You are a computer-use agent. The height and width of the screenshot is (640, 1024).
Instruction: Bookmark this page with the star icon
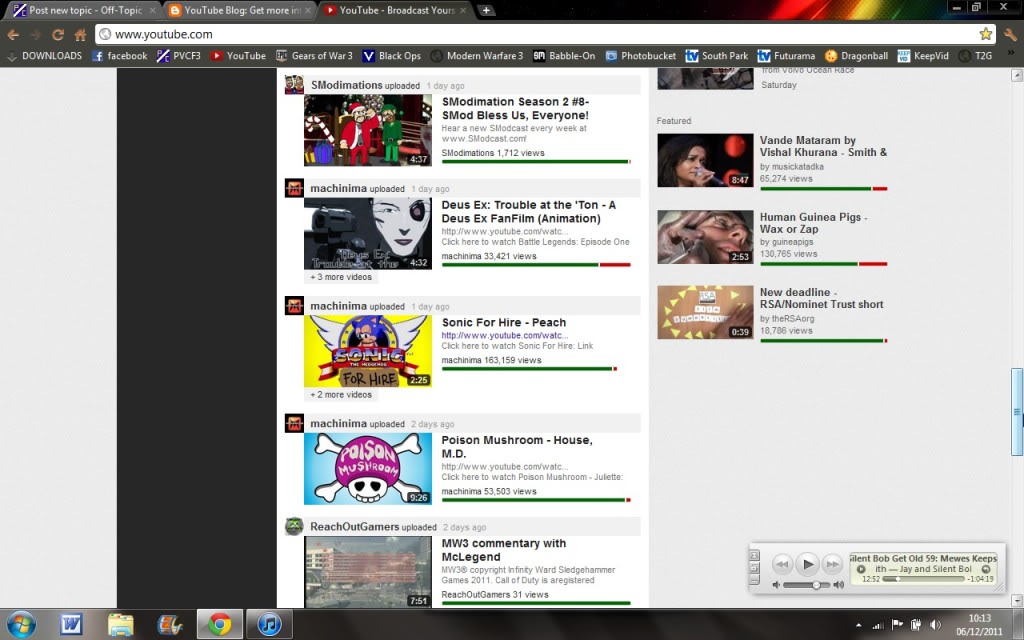coord(985,34)
